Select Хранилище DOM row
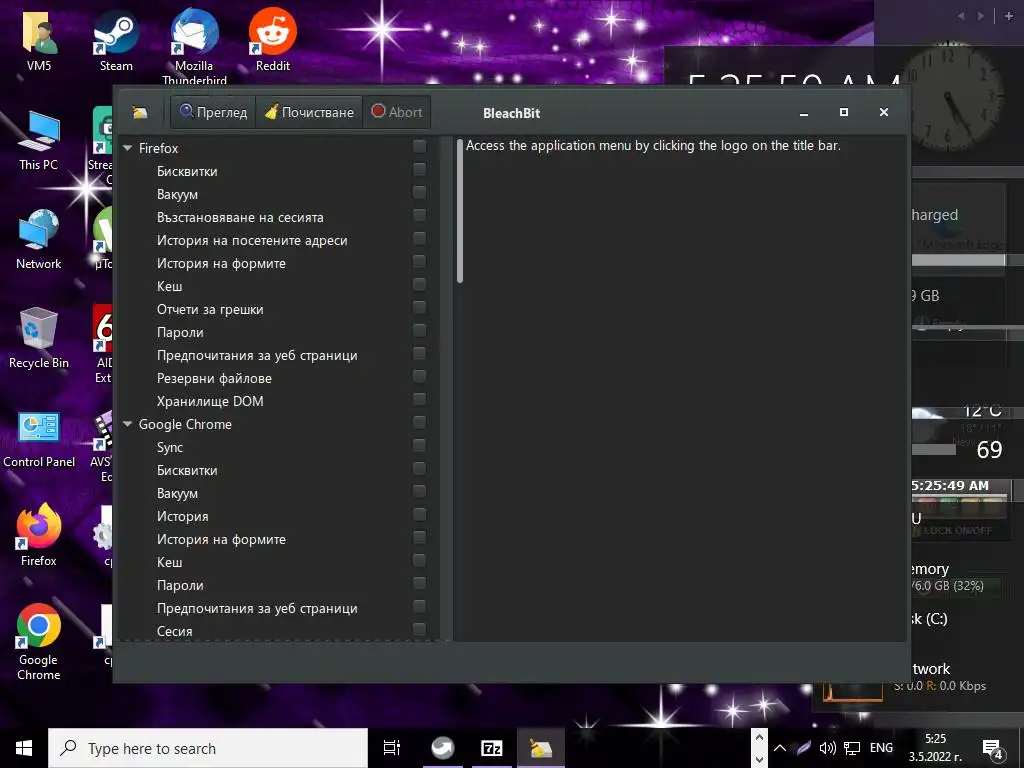 (x=279, y=401)
